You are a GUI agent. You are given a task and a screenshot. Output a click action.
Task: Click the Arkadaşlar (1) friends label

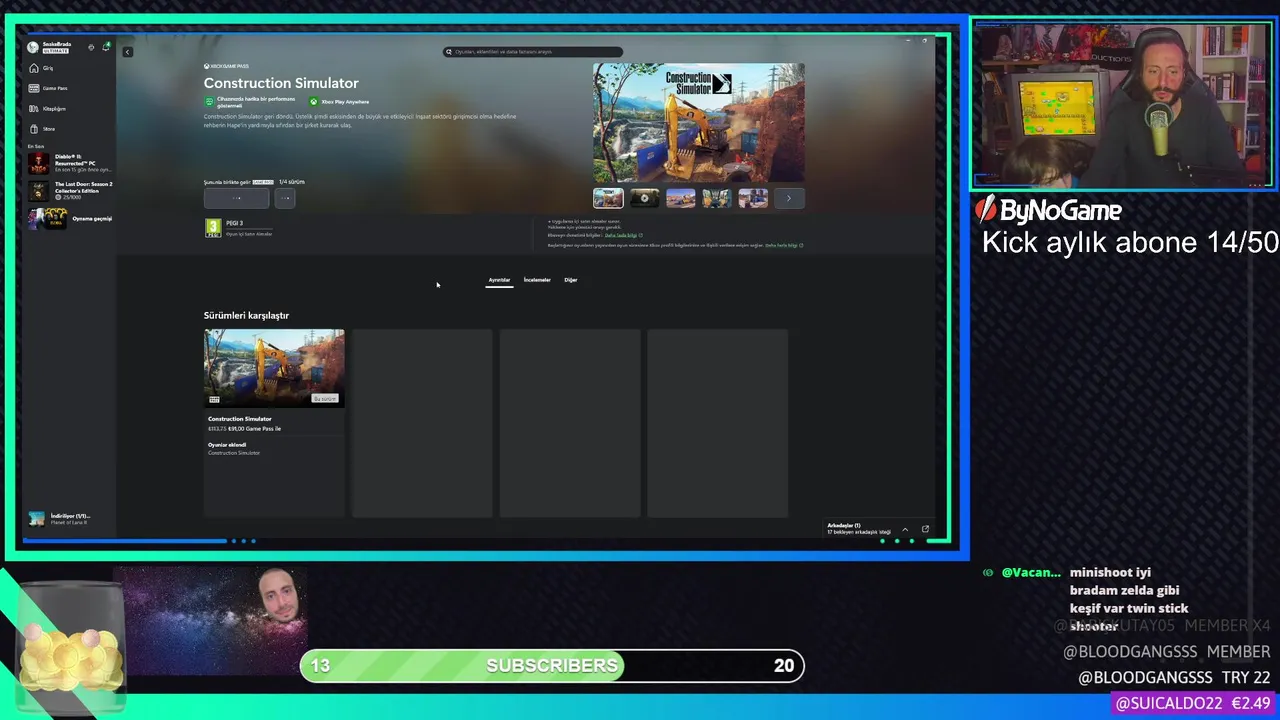pyautogui.click(x=844, y=525)
